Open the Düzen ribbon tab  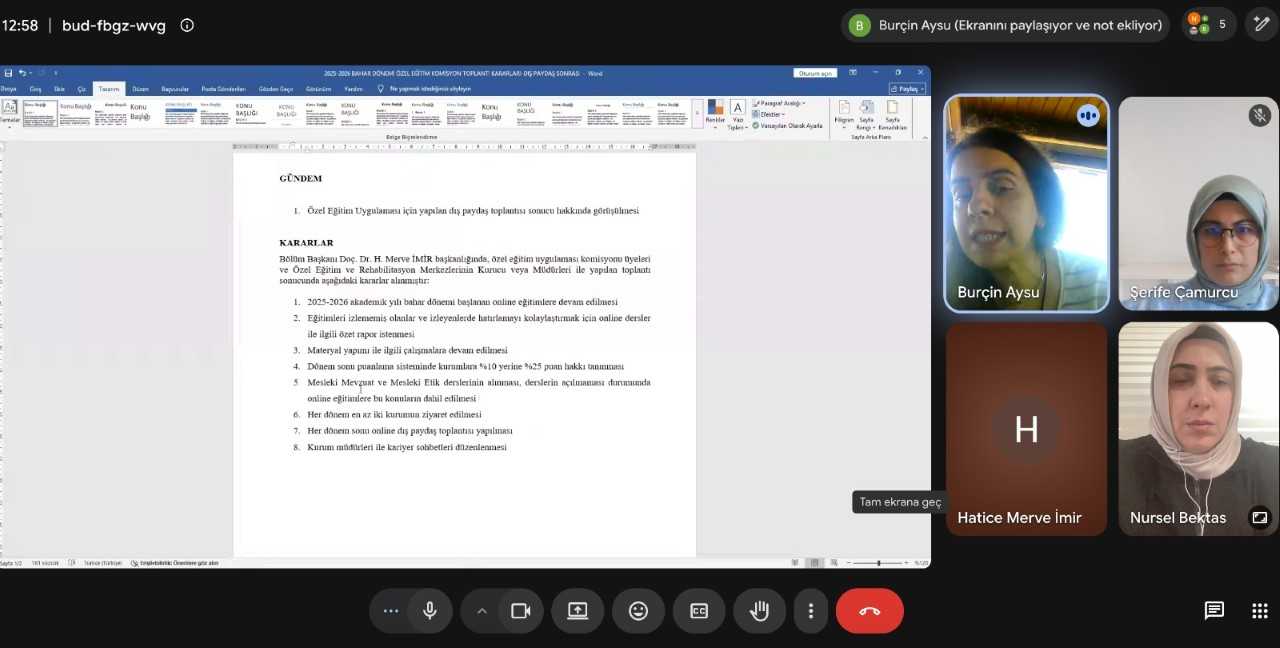(x=140, y=89)
